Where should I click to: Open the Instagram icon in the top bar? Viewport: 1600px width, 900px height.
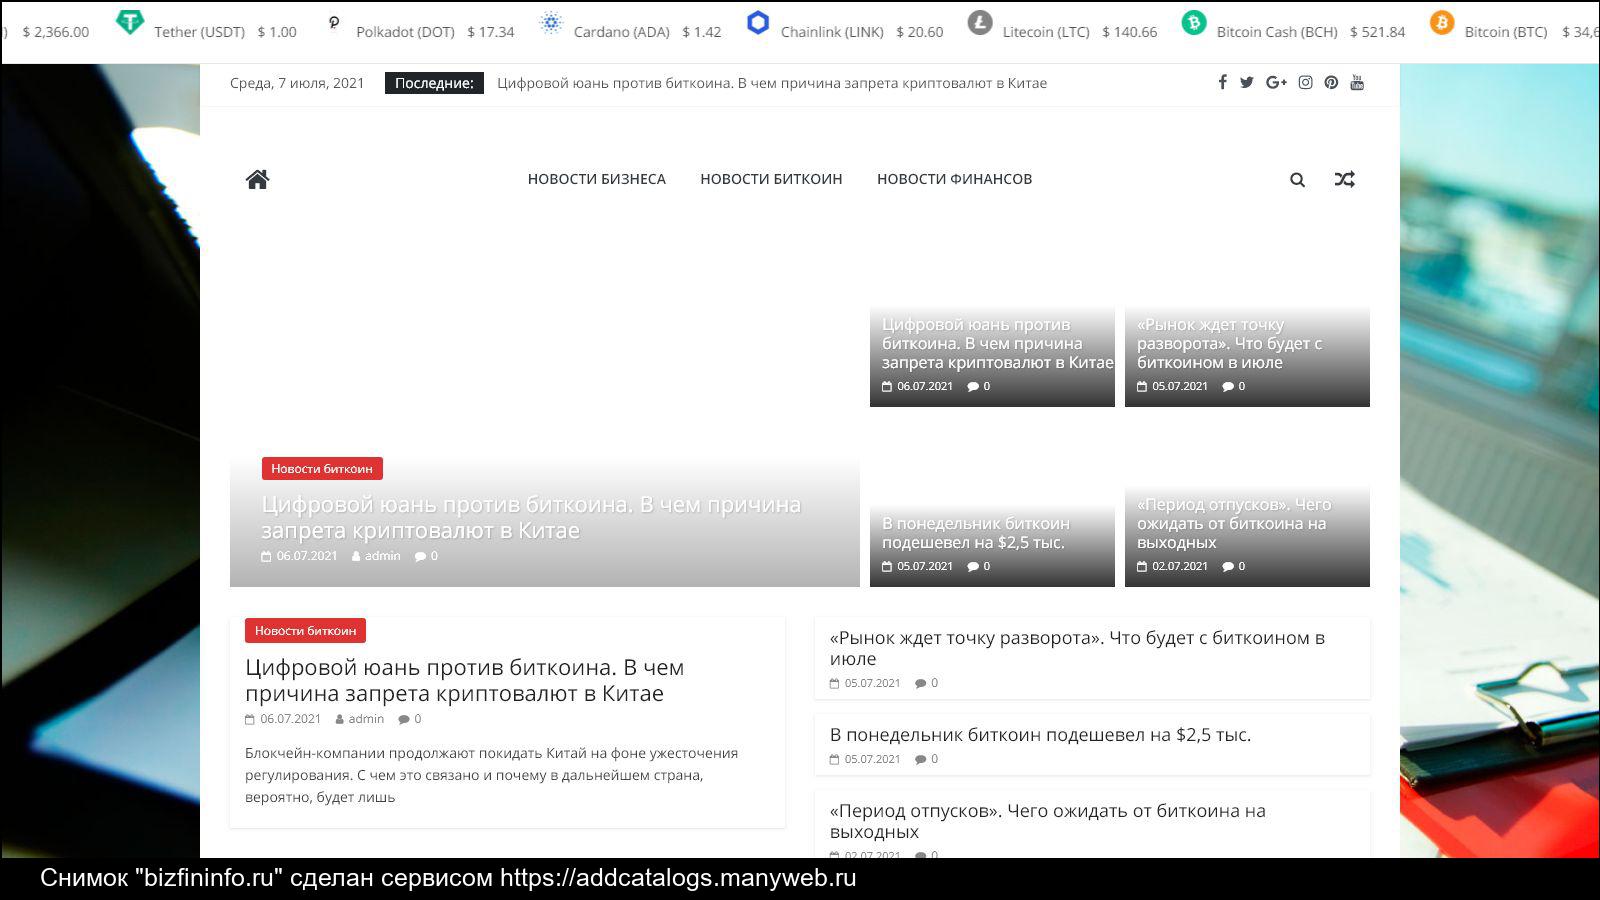(1304, 83)
